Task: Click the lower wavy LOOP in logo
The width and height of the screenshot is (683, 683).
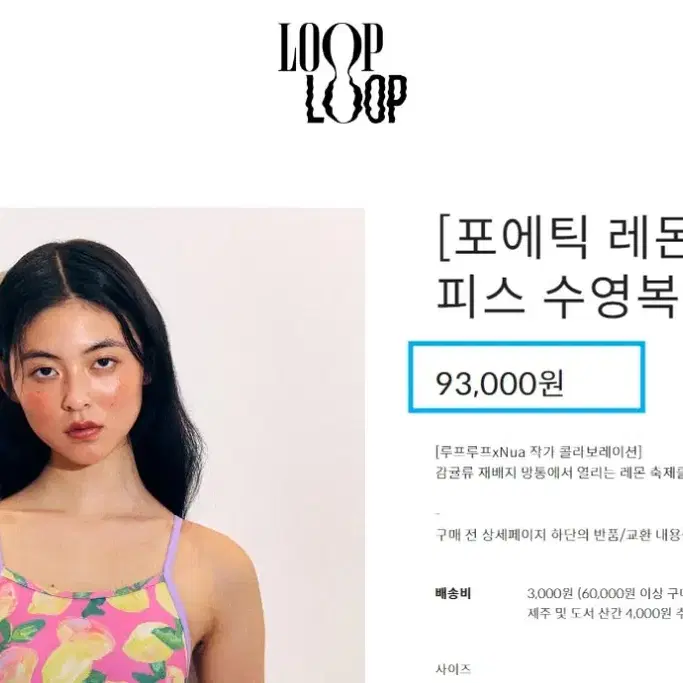Action: point(357,100)
